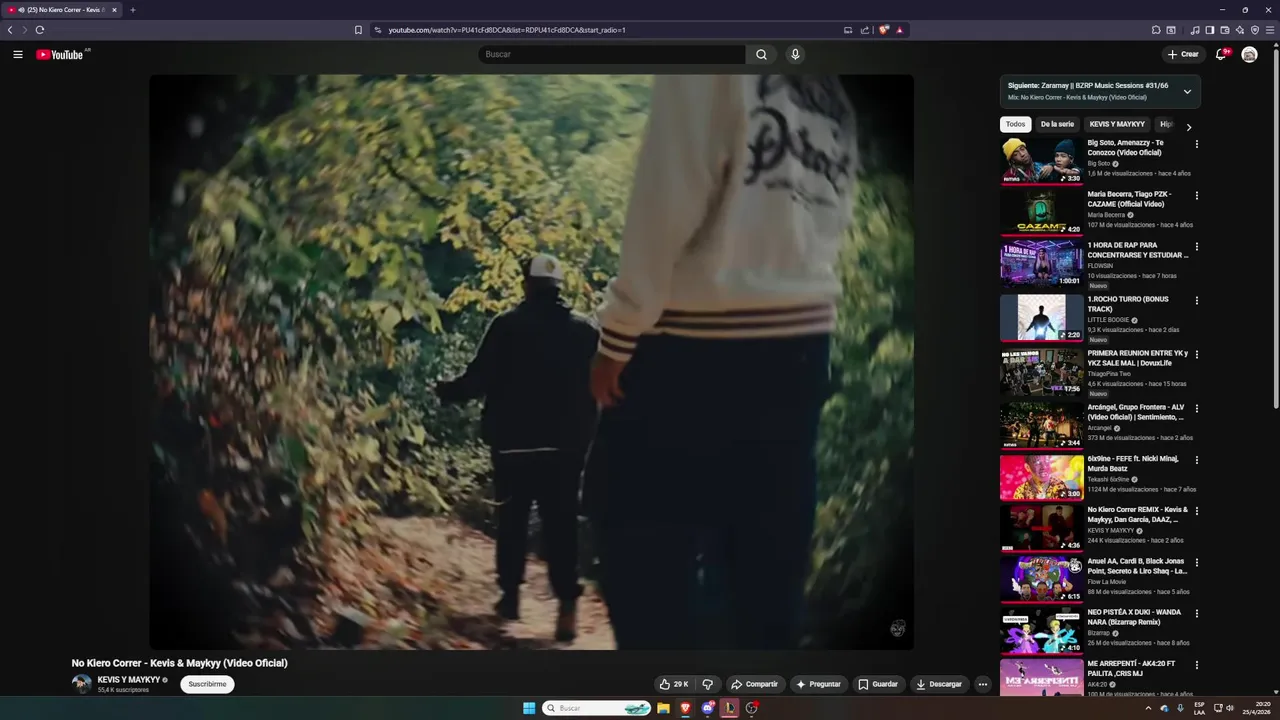Expand the mix playlist queue chevron

[1187, 91]
